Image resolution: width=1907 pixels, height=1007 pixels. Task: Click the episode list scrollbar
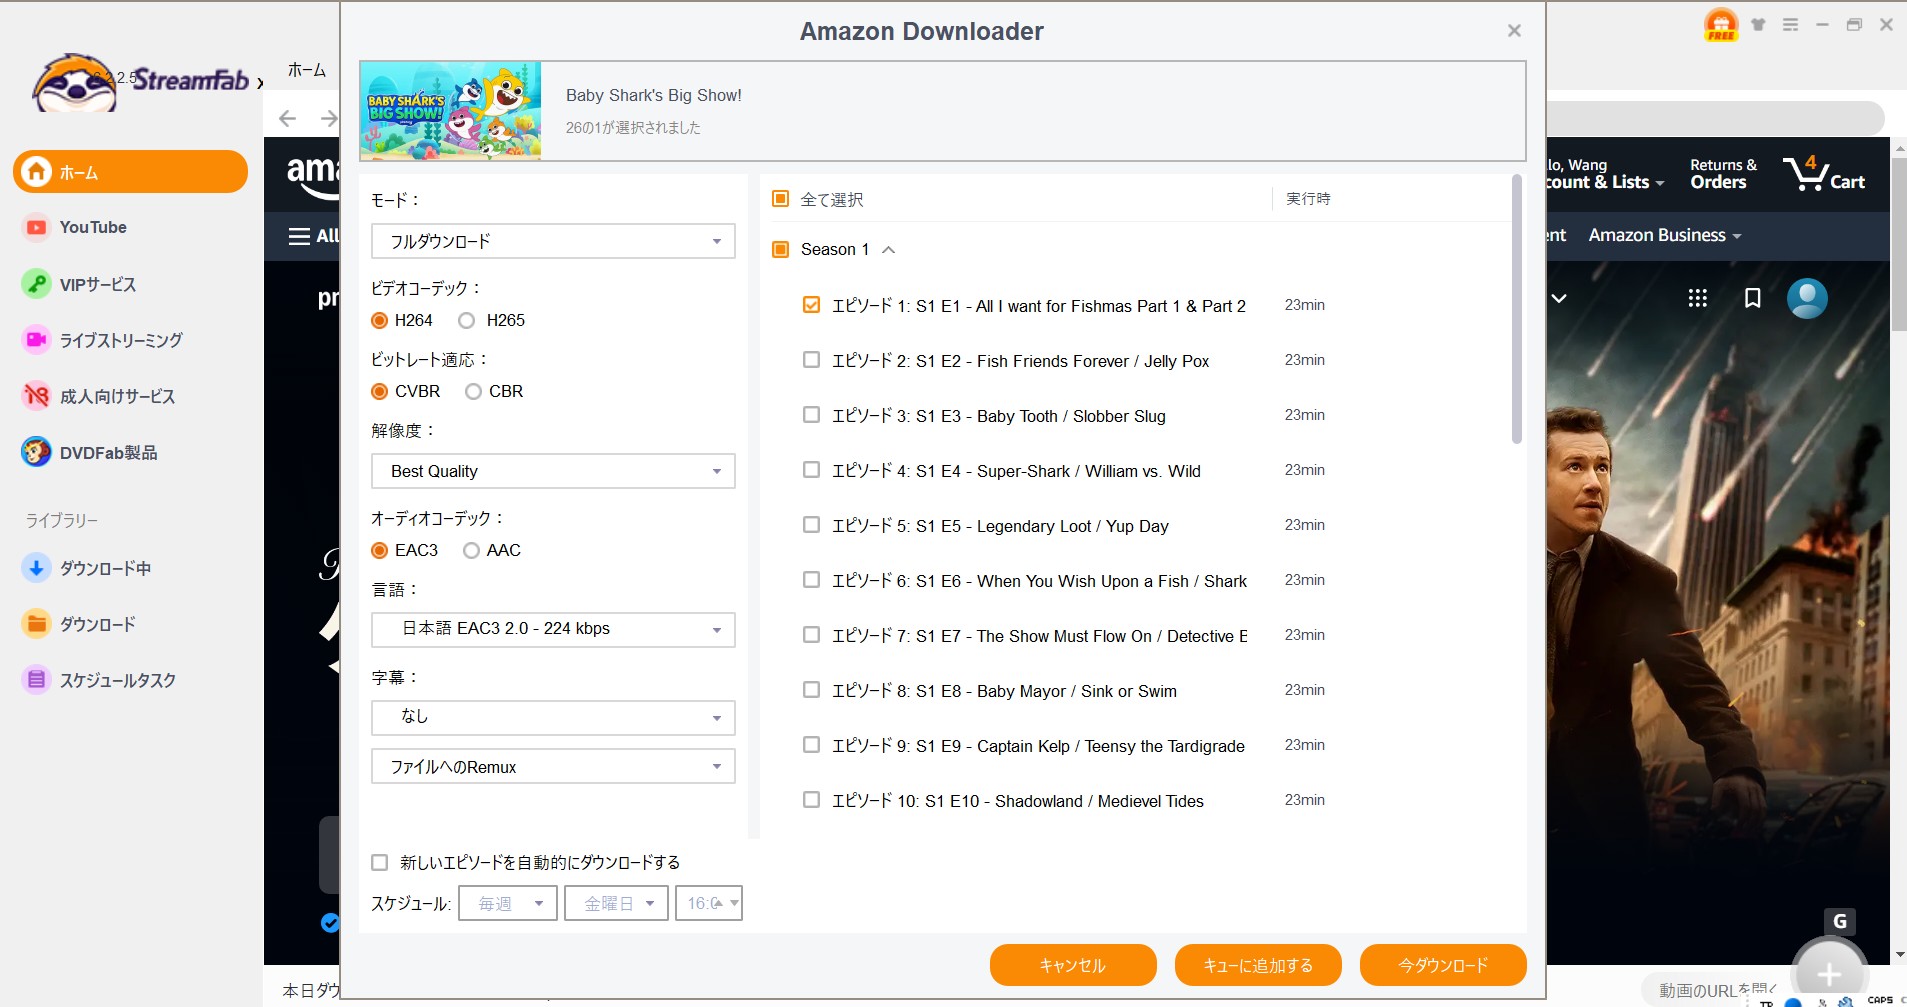coord(1516,310)
